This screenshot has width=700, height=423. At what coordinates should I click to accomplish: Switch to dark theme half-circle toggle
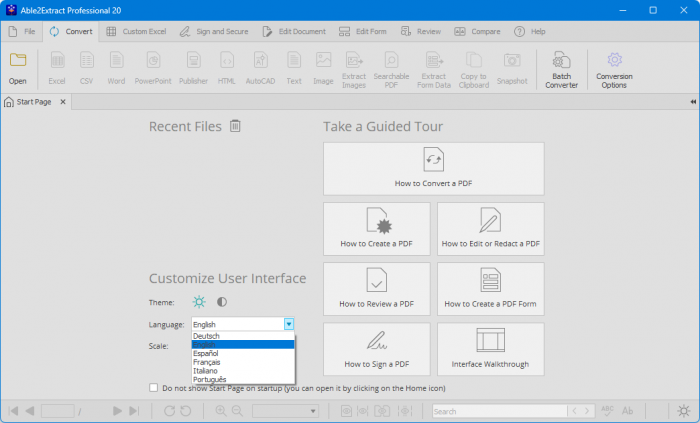221,301
